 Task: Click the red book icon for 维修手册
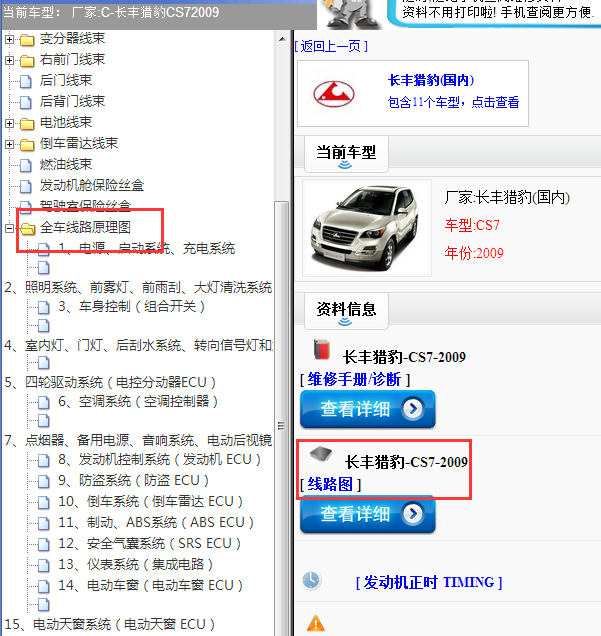[x=322, y=350]
